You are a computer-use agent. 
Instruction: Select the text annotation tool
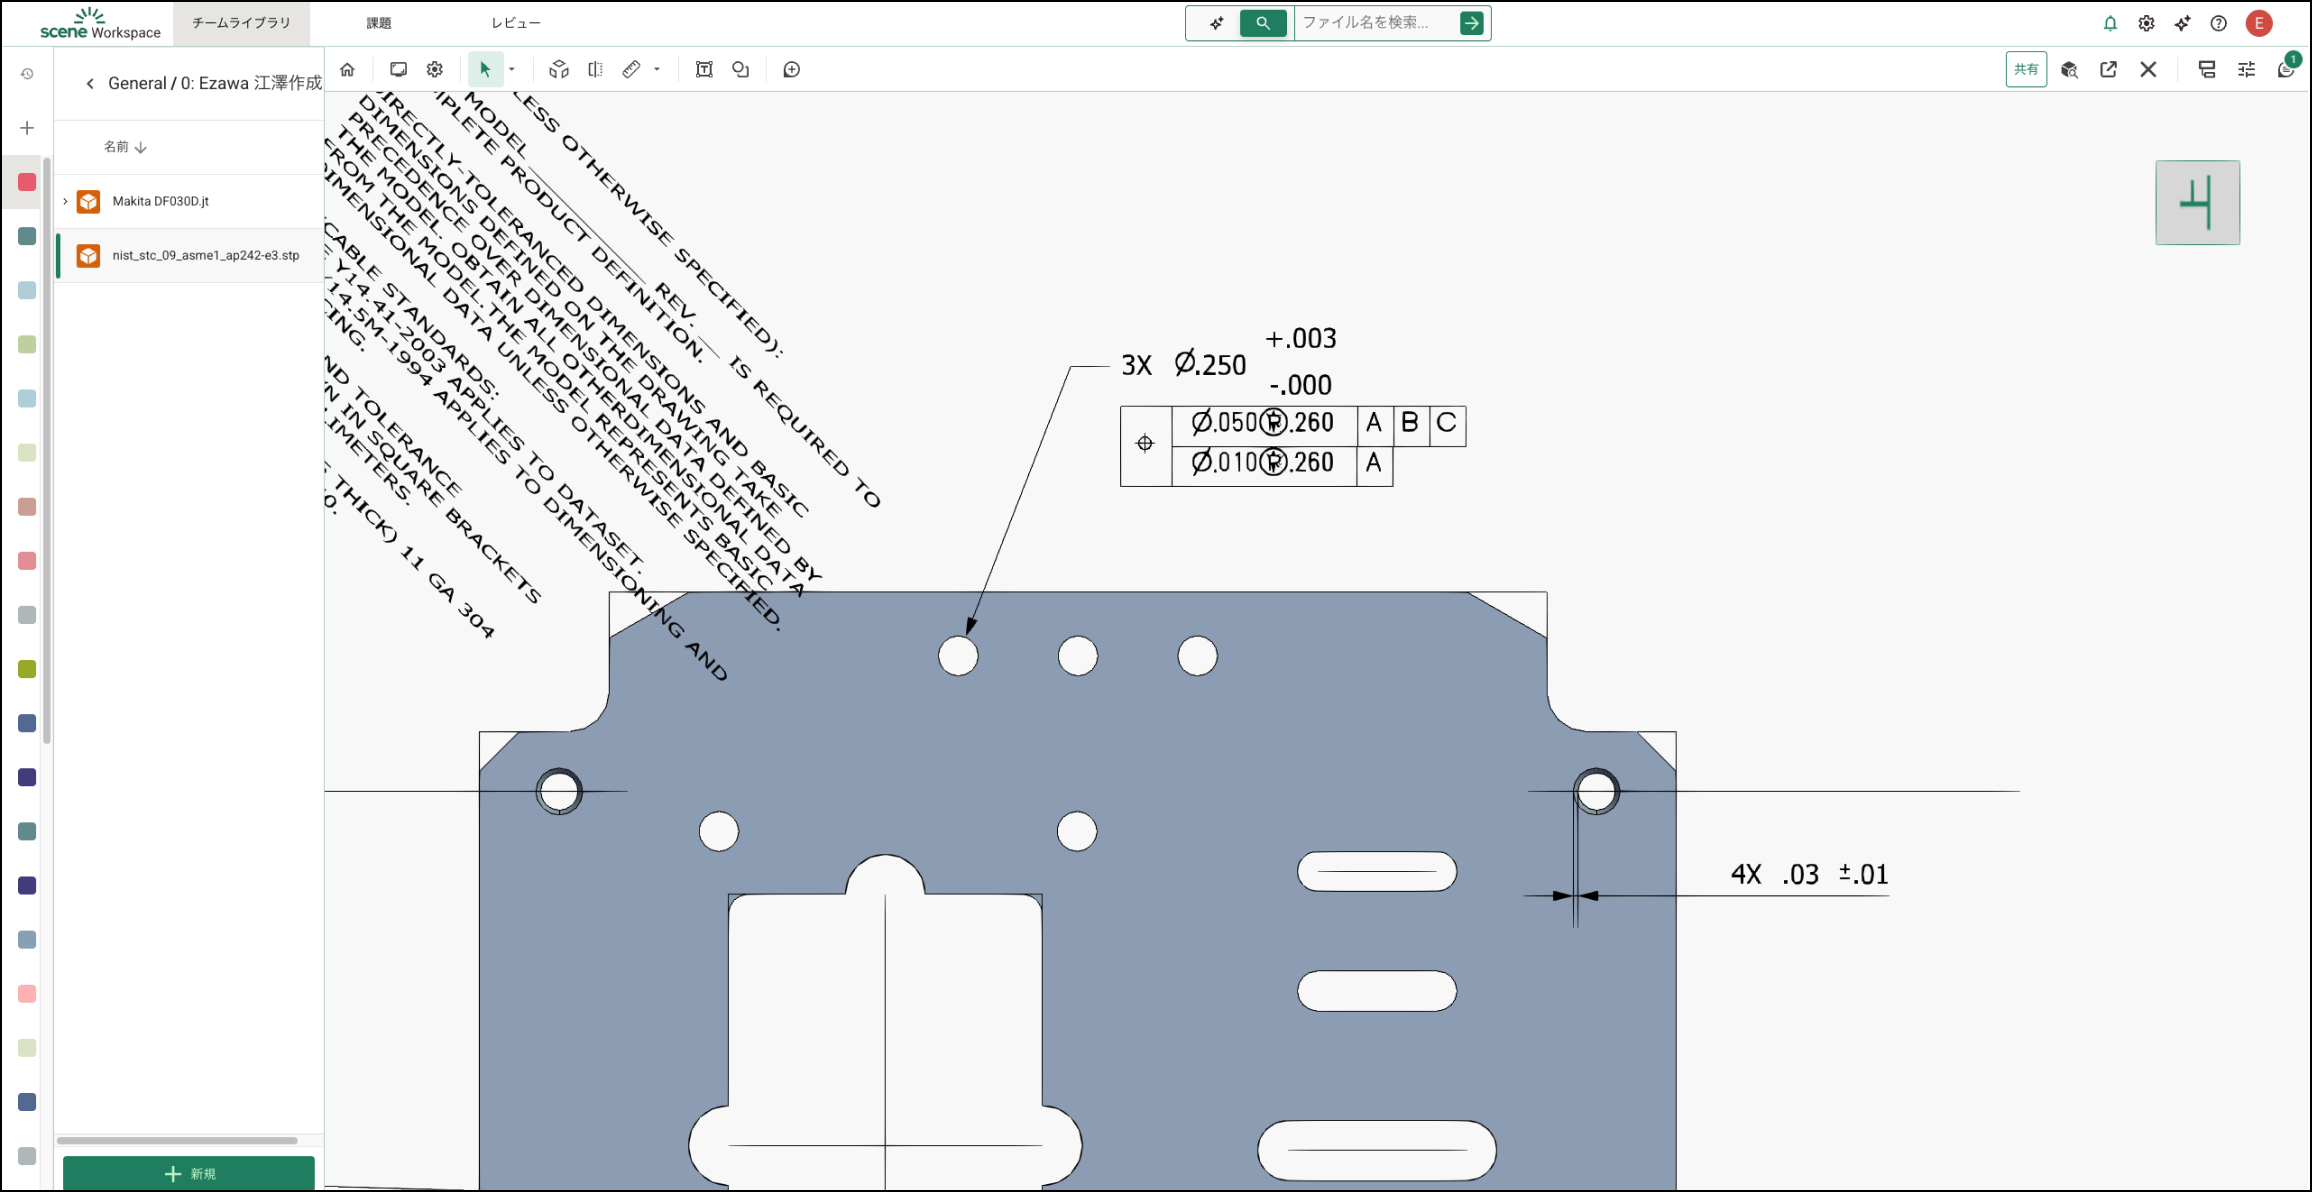point(704,70)
